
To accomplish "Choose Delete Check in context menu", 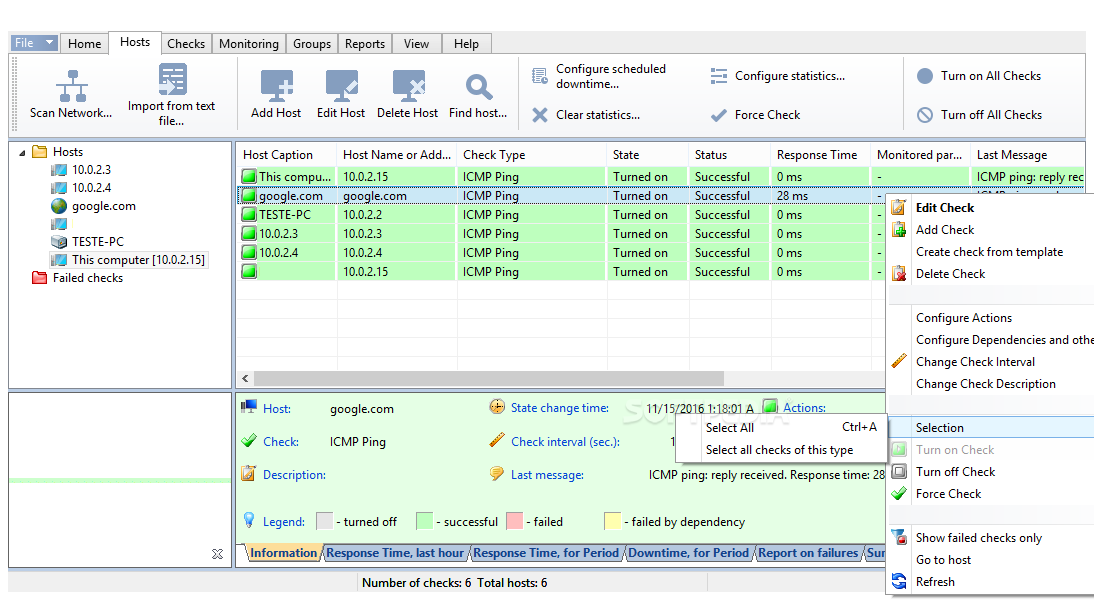I will coord(950,274).
